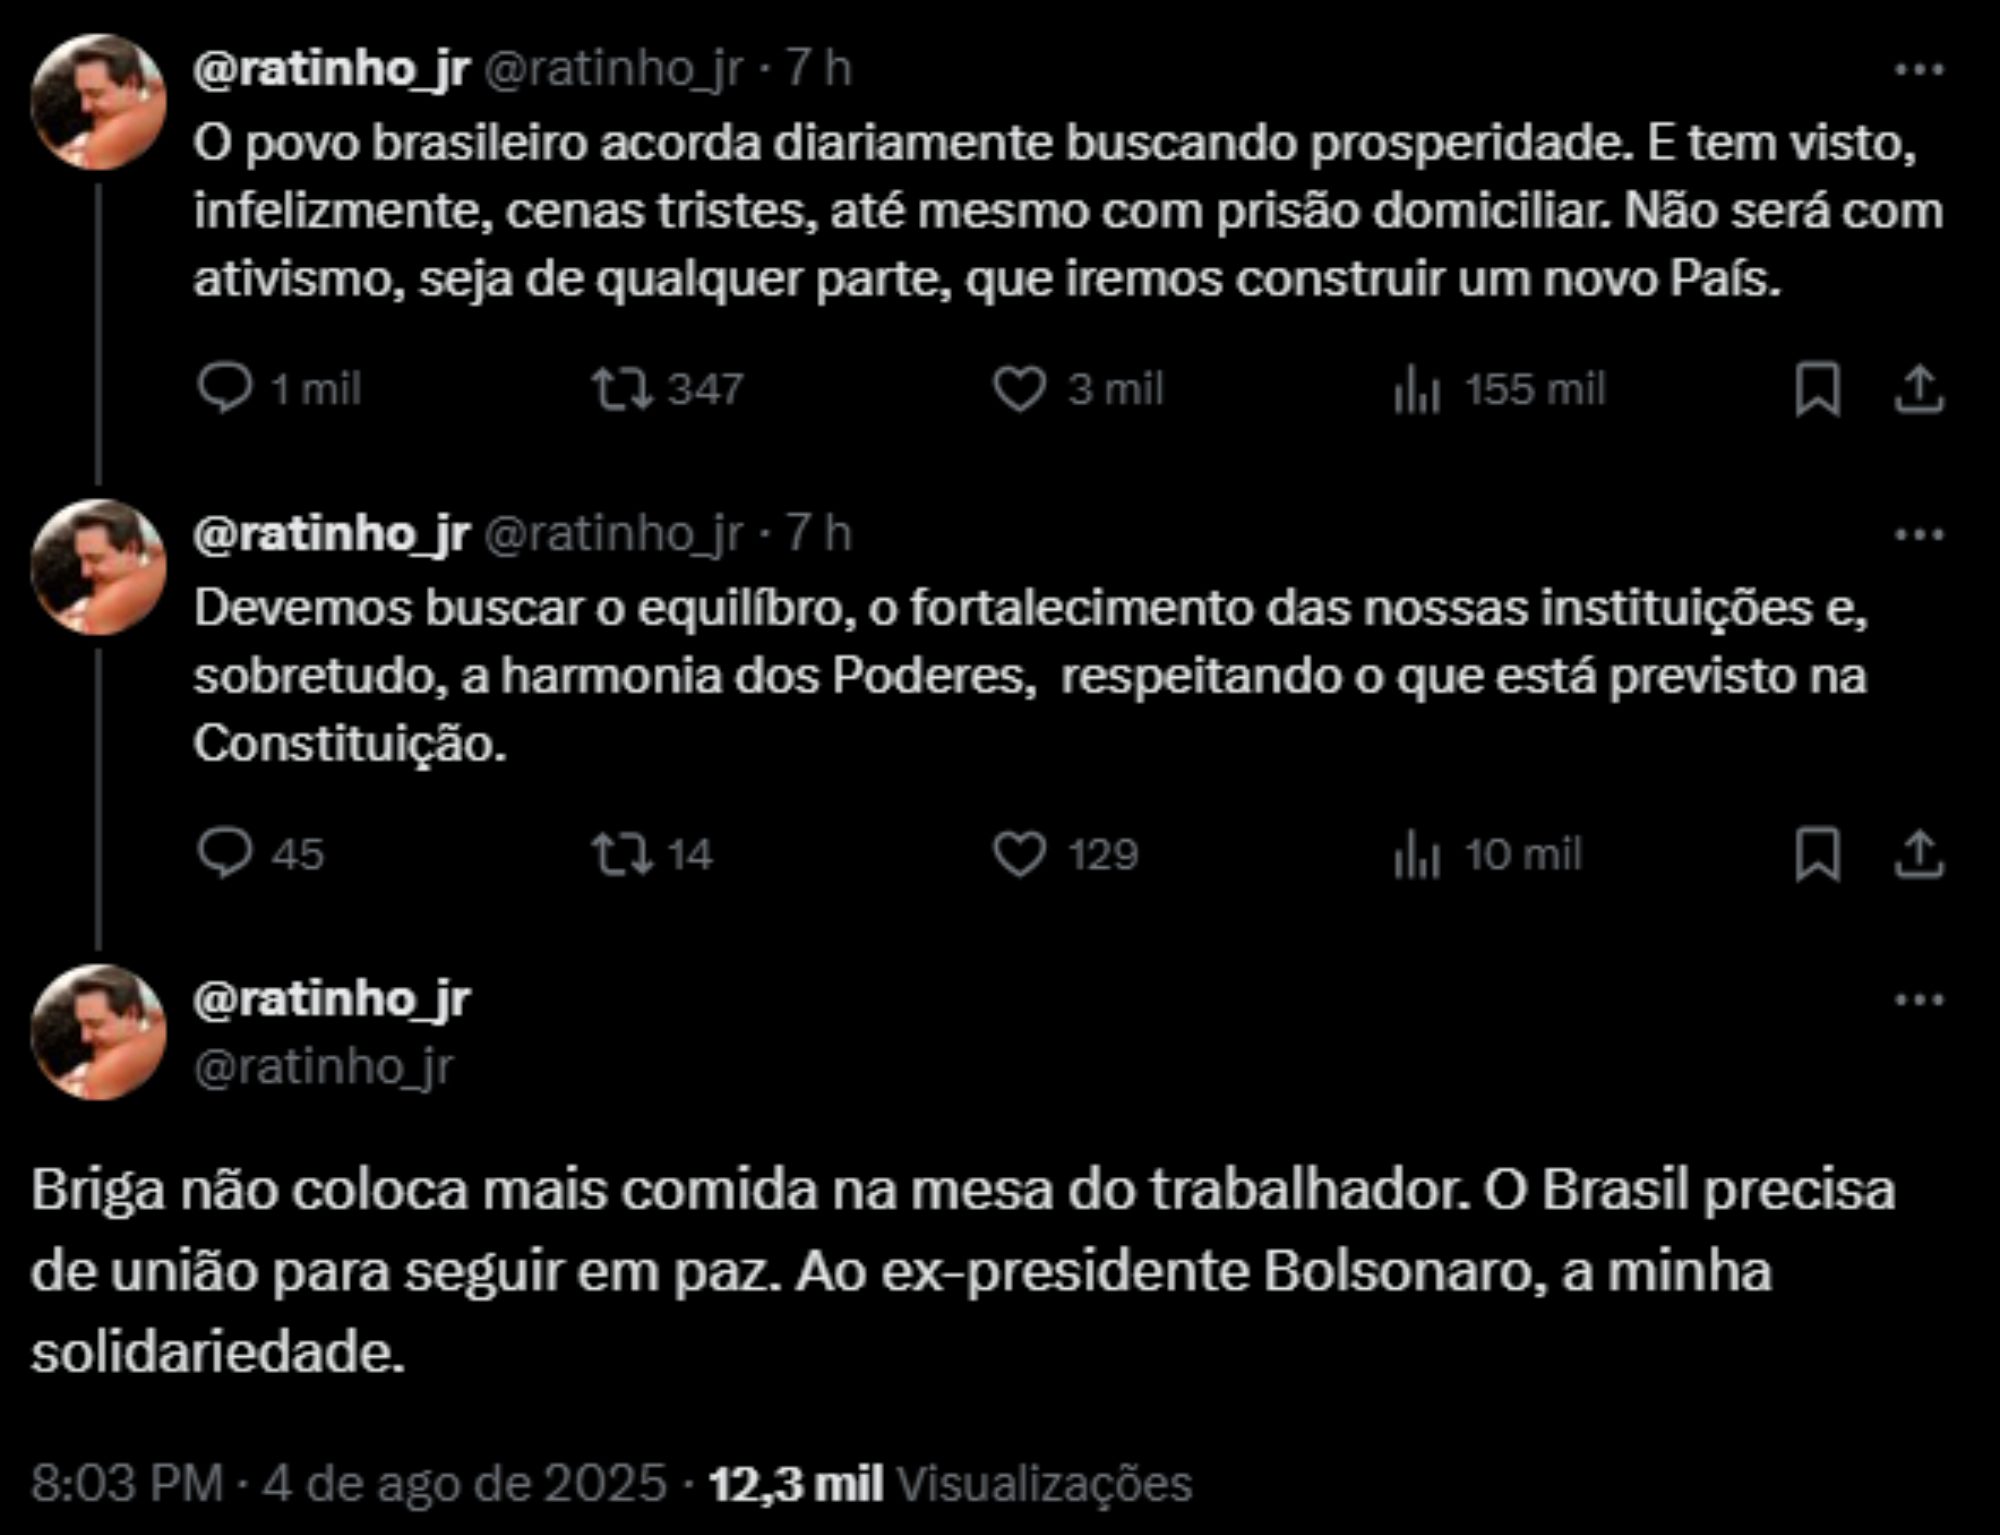Open the '8:03 PM · 4 de ago de 2025' timestamp
Image resolution: width=2000 pixels, height=1535 pixels.
tap(348, 1482)
